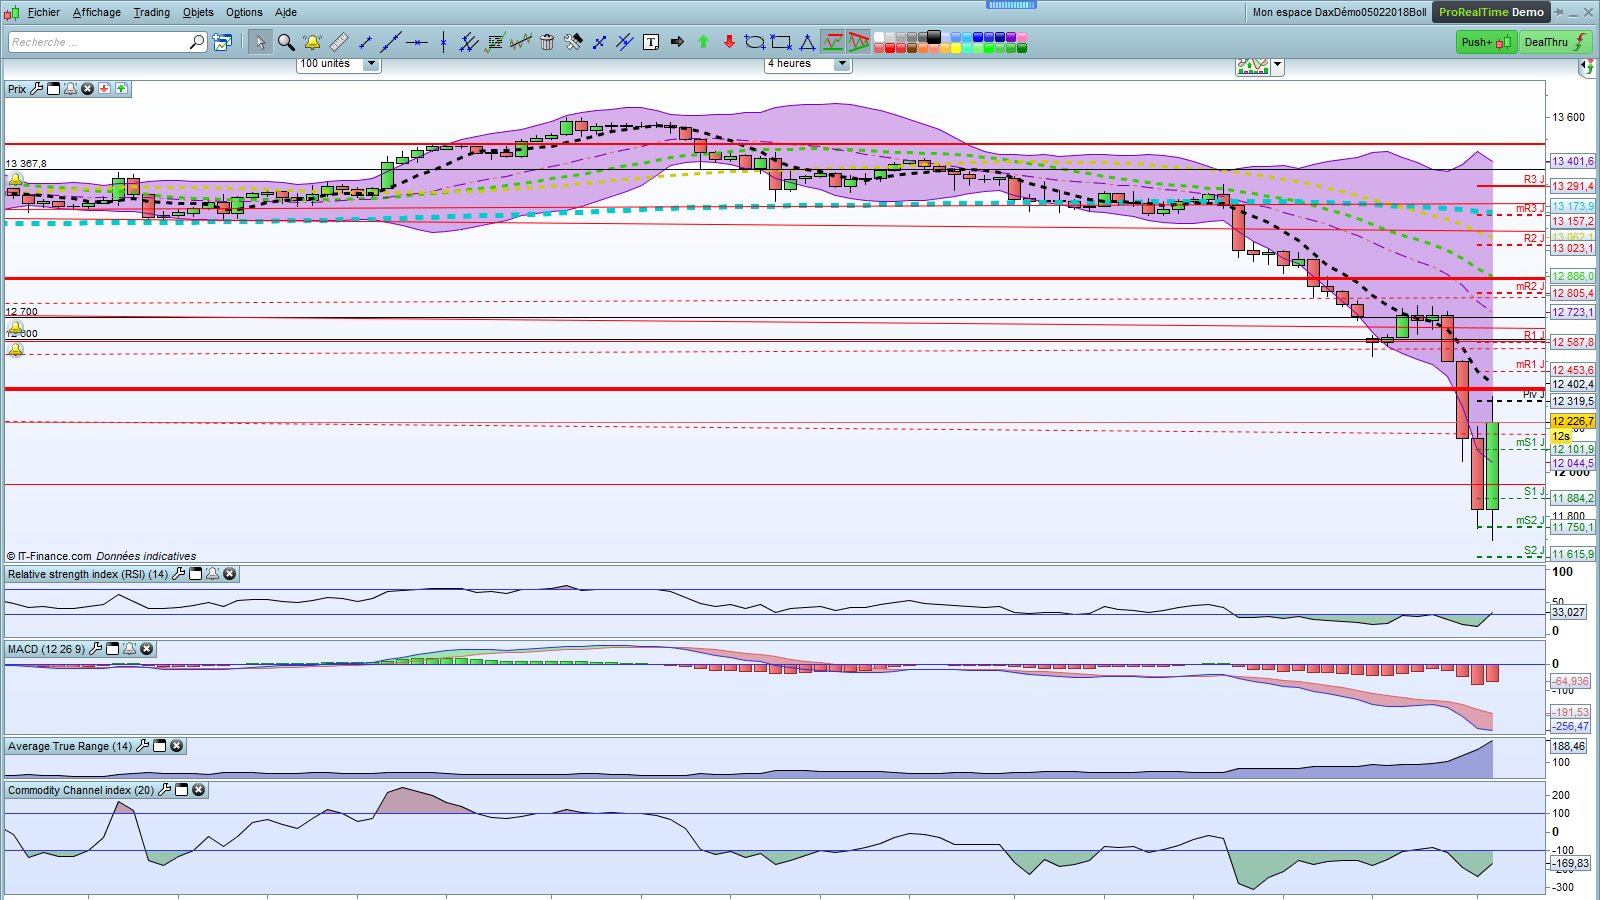1600x900 pixels.
Task: Select the green up arrow marker
Action: [x=703, y=42]
